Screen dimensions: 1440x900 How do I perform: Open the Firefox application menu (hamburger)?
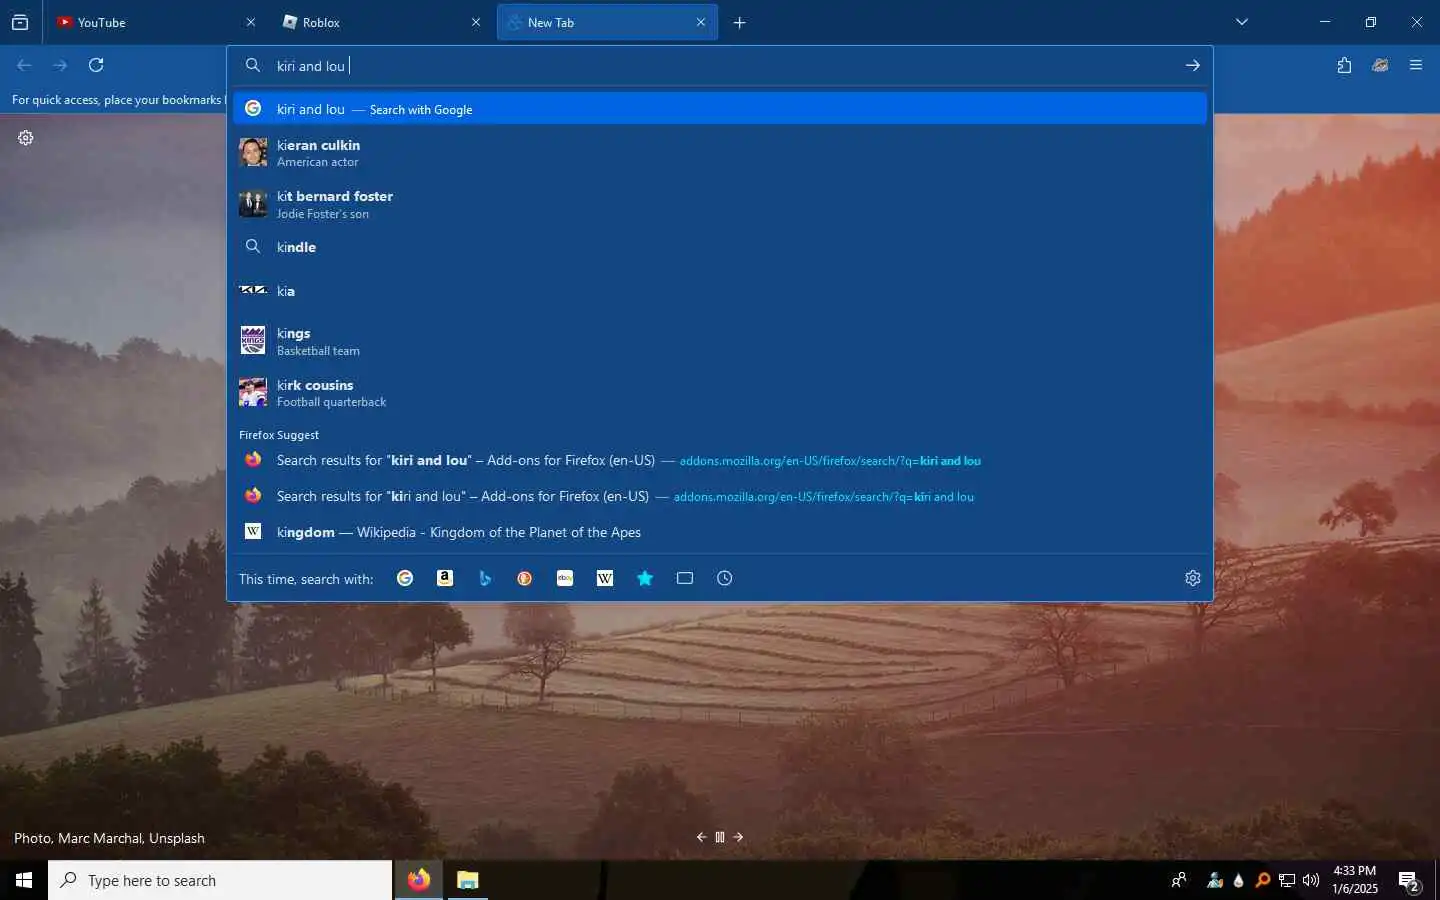pyautogui.click(x=1415, y=65)
